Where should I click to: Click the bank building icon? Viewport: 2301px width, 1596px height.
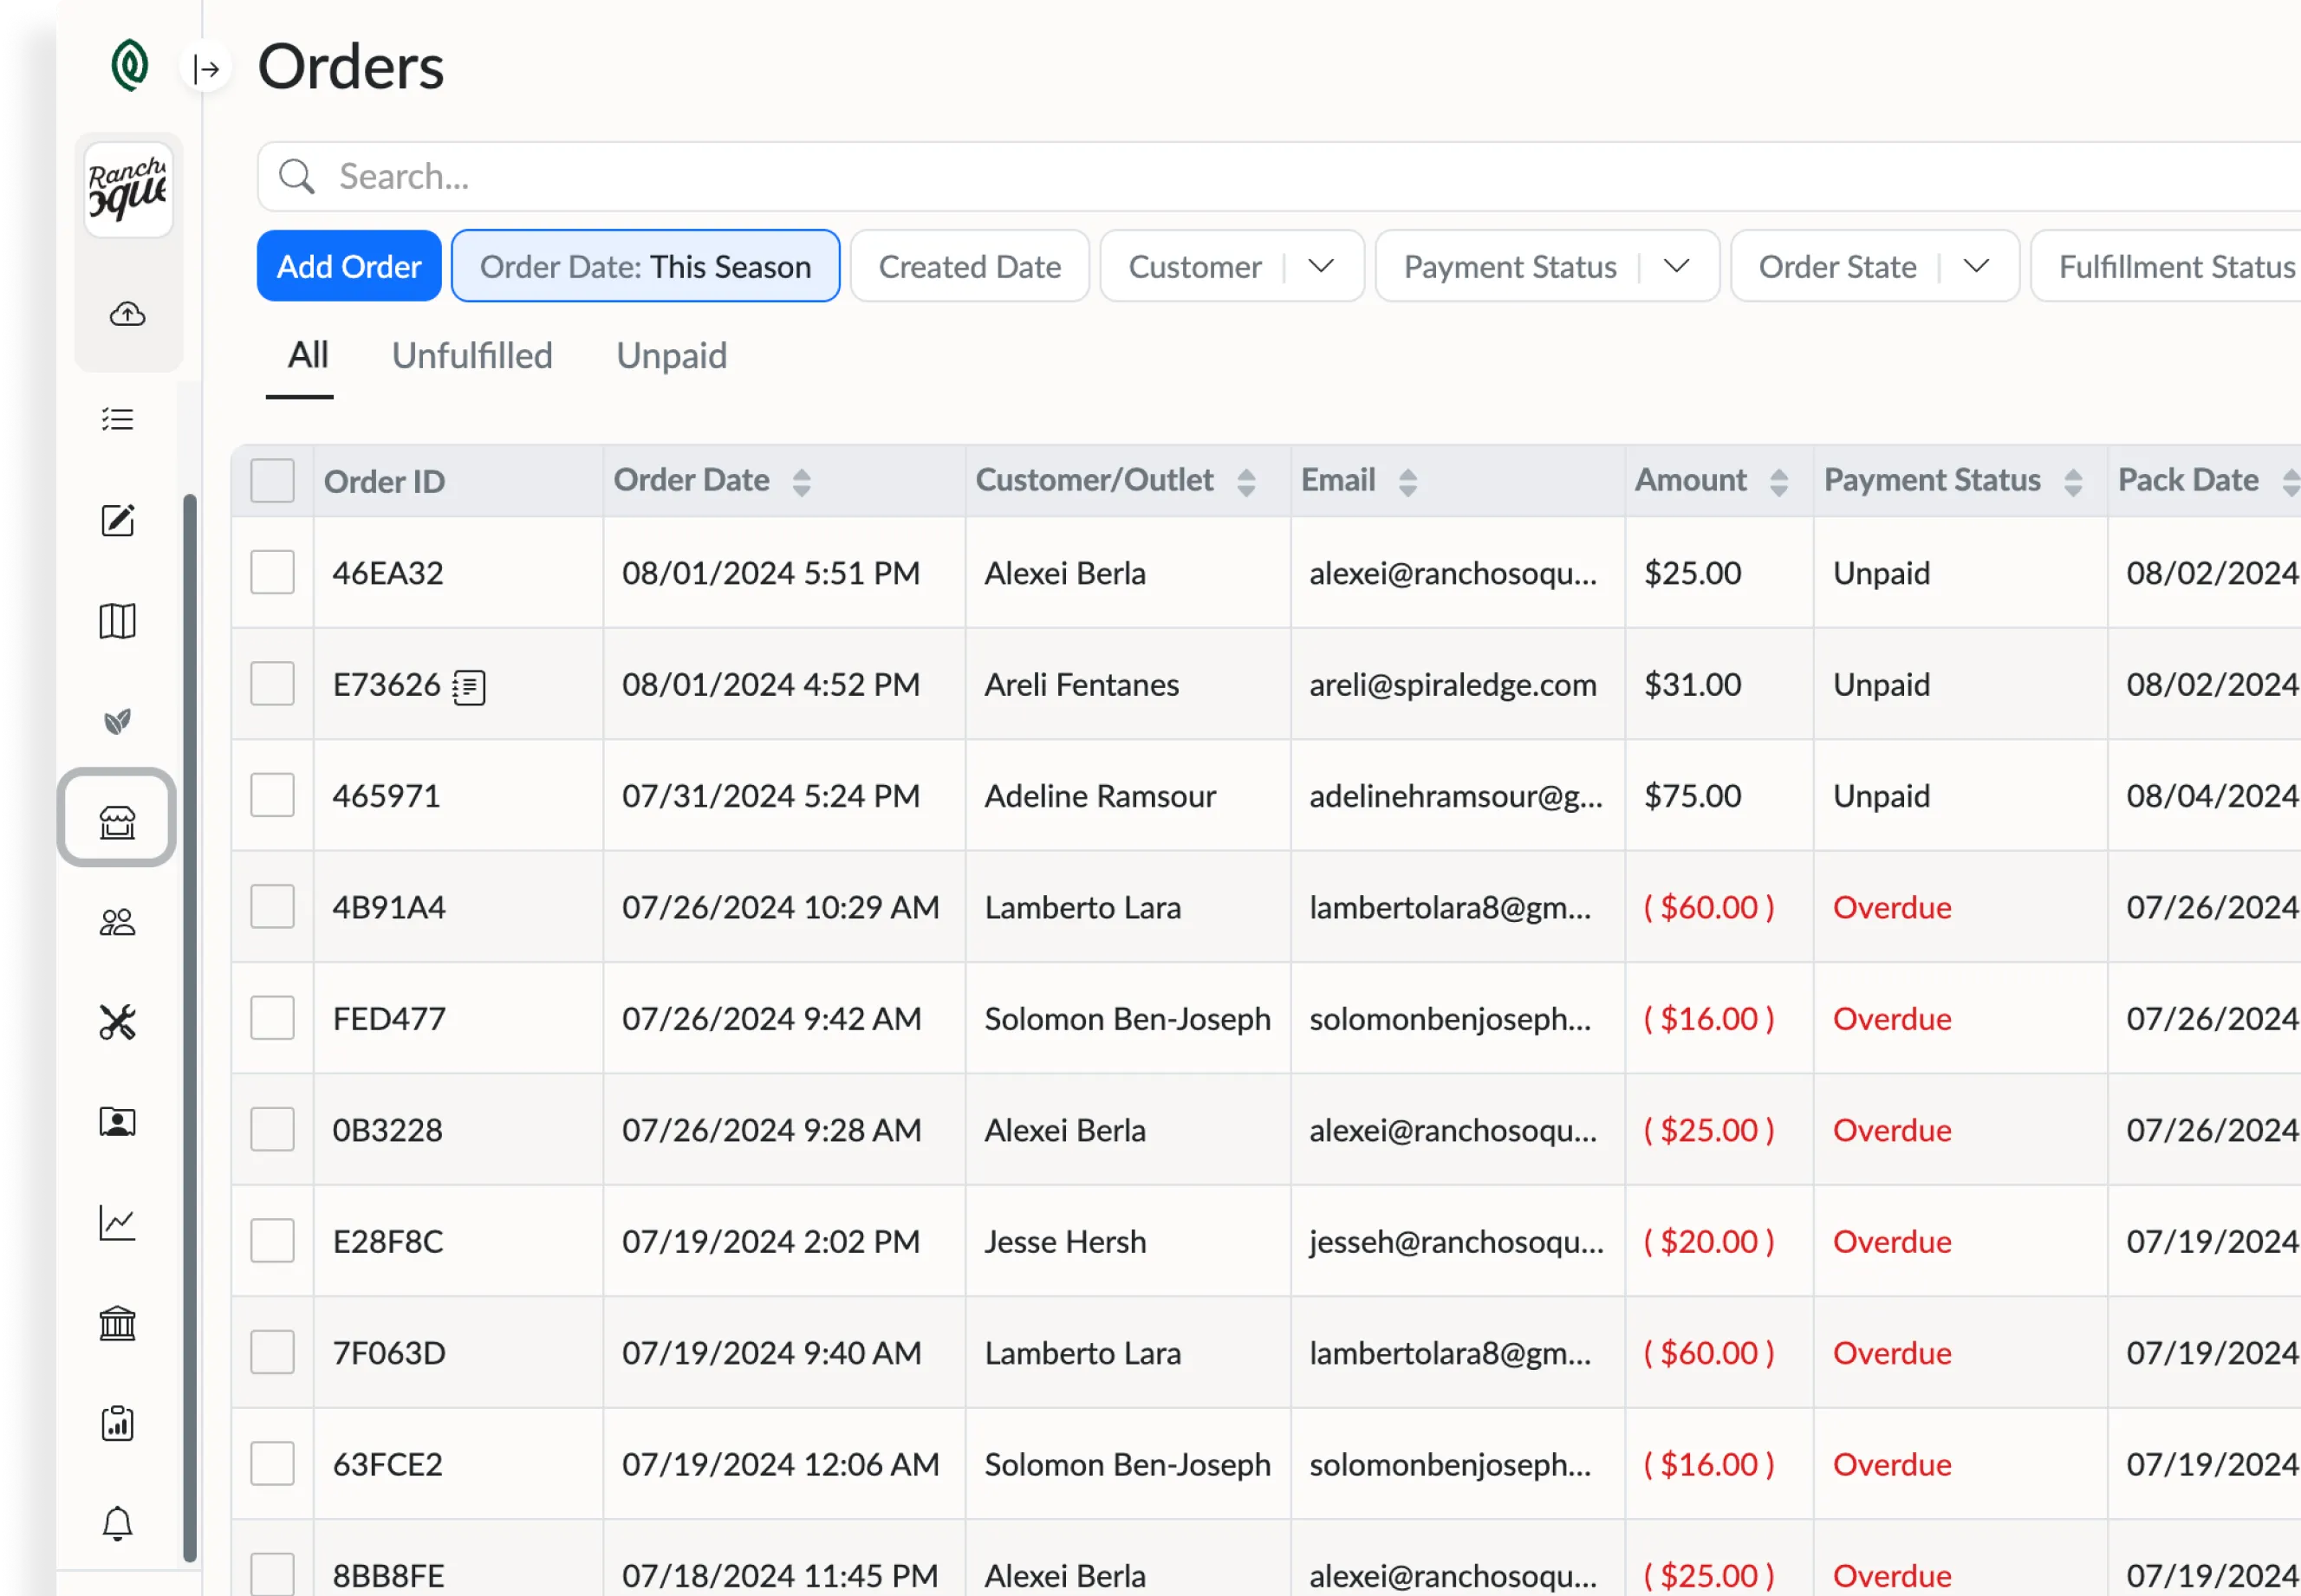[117, 1323]
